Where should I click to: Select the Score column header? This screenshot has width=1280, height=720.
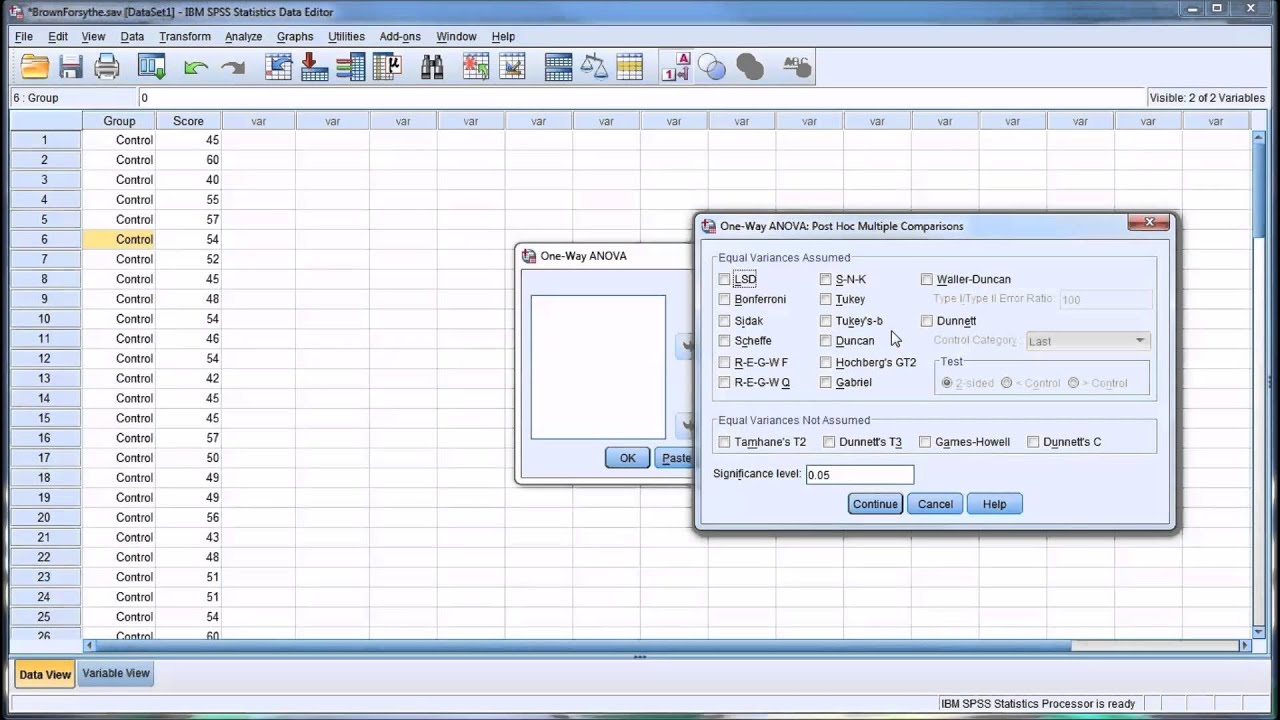pos(188,121)
